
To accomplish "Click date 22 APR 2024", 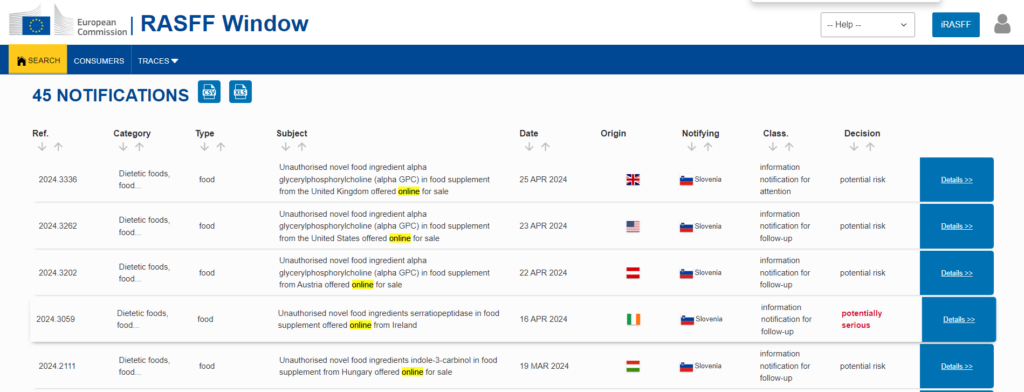I will tap(544, 273).
